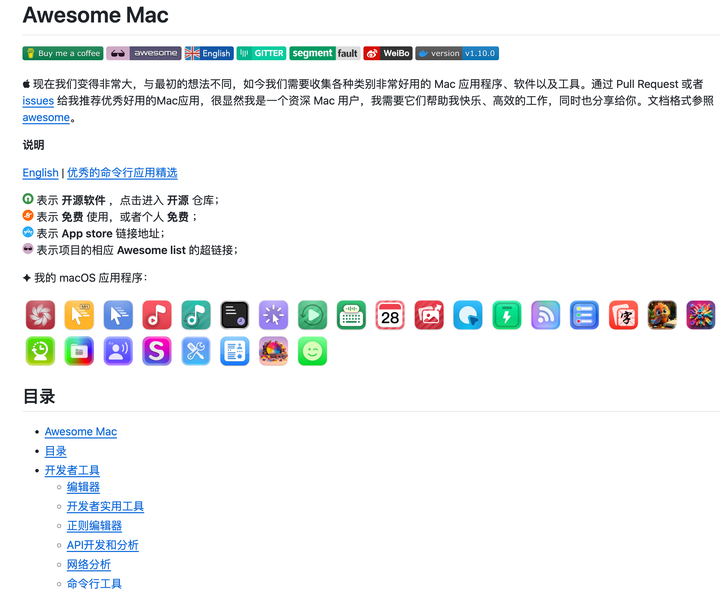Open the blue cursor with lines app icon
Image resolution: width=720 pixels, height=589 pixels.
[x=118, y=315]
